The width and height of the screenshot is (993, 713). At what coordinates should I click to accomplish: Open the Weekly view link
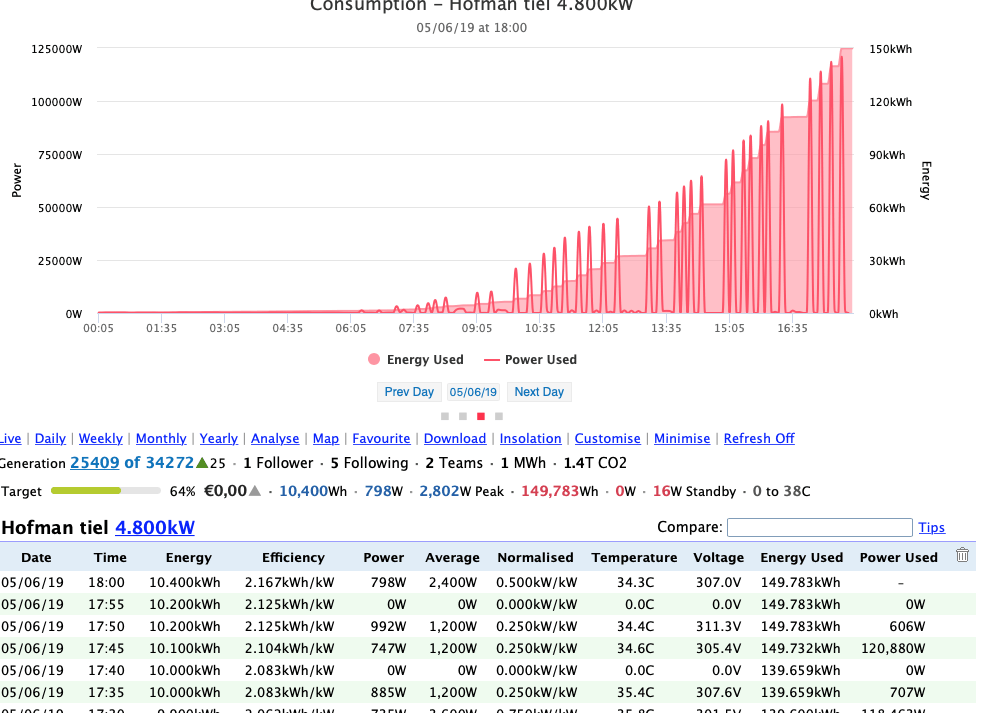tap(101, 438)
